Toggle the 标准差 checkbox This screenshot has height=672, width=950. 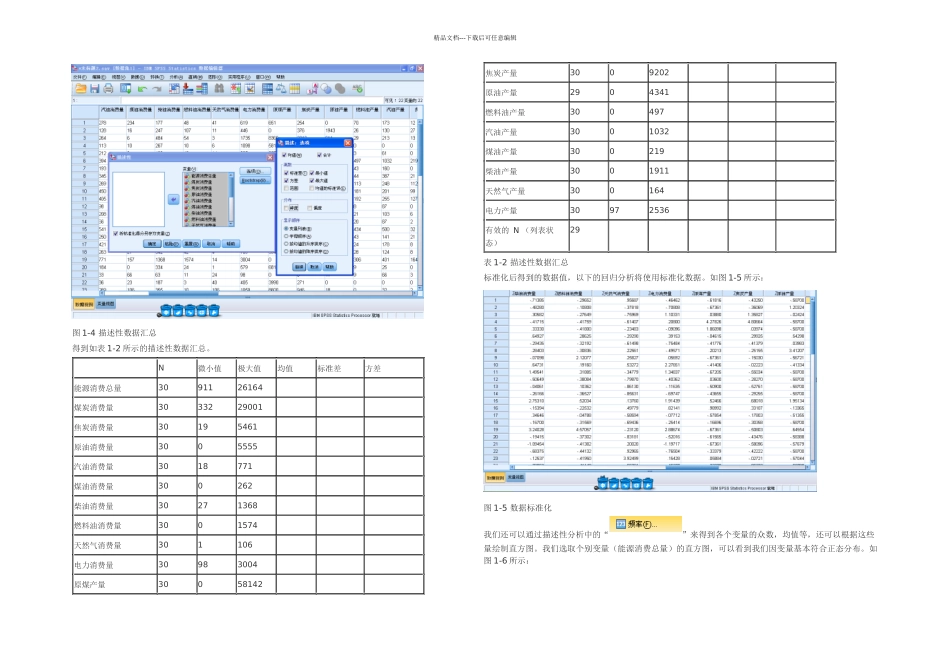pyautogui.click(x=286, y=173)
